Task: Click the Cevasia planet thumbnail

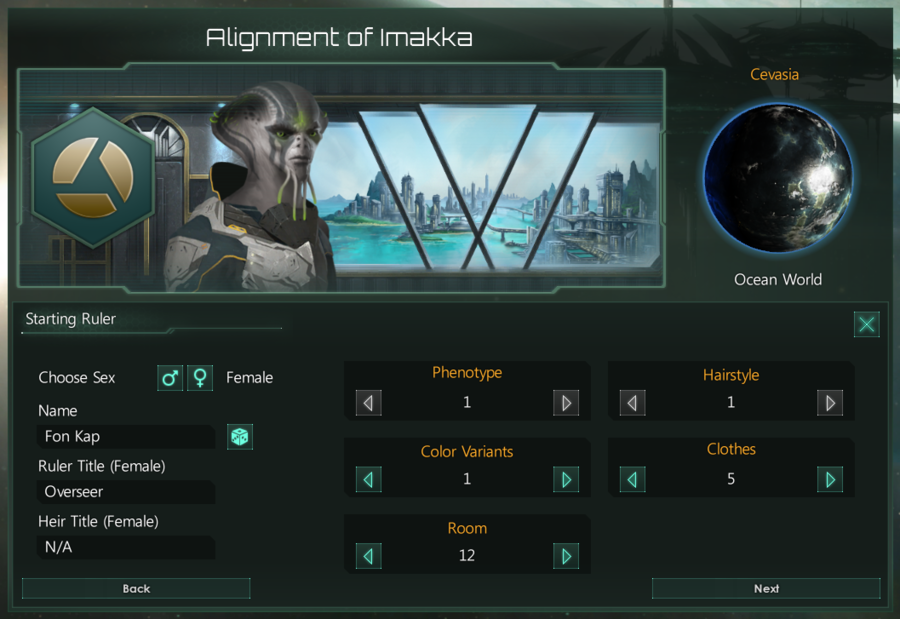Action: click(777, 178)
